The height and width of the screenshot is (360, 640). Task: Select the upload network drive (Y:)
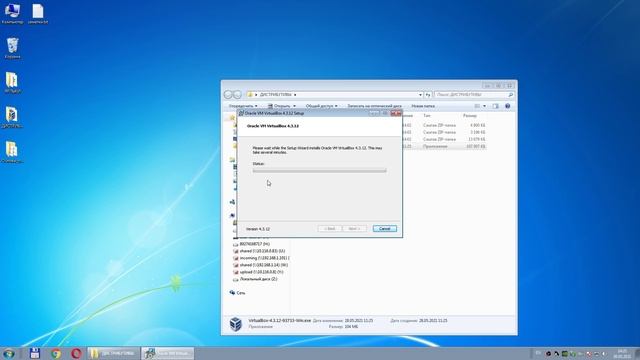click(258, 272)
